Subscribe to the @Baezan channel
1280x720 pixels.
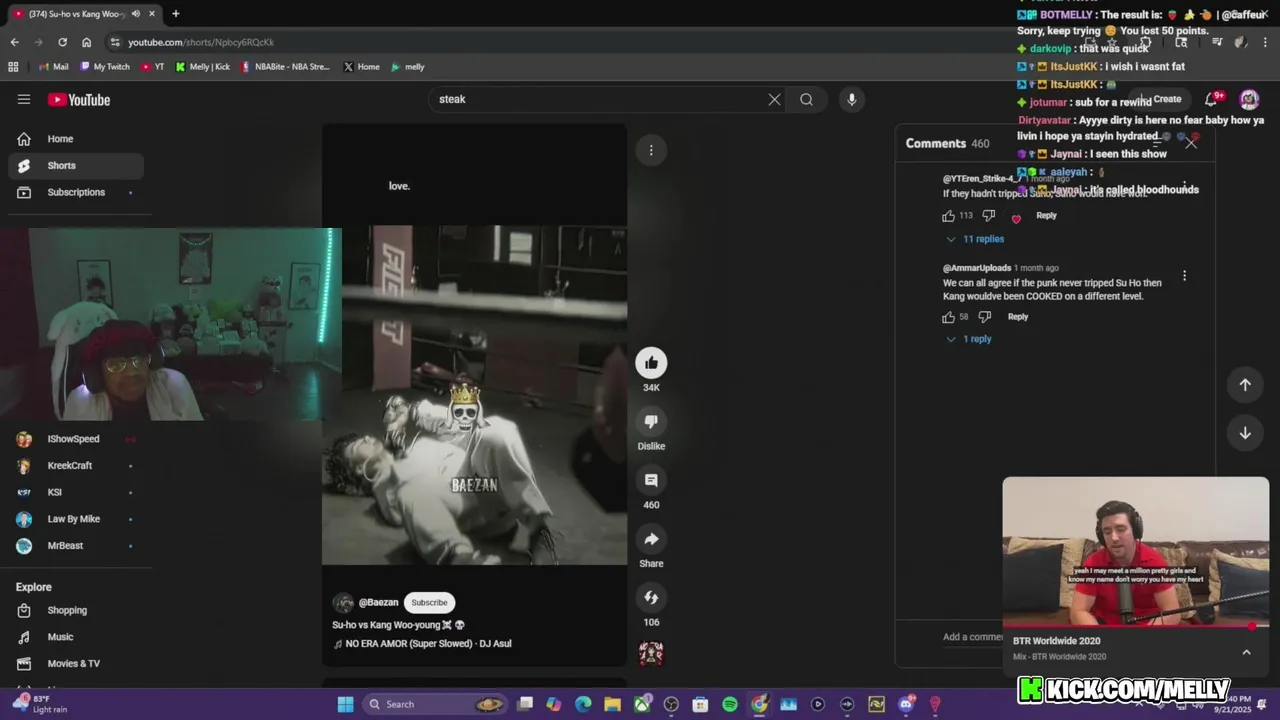pos(429,602)
